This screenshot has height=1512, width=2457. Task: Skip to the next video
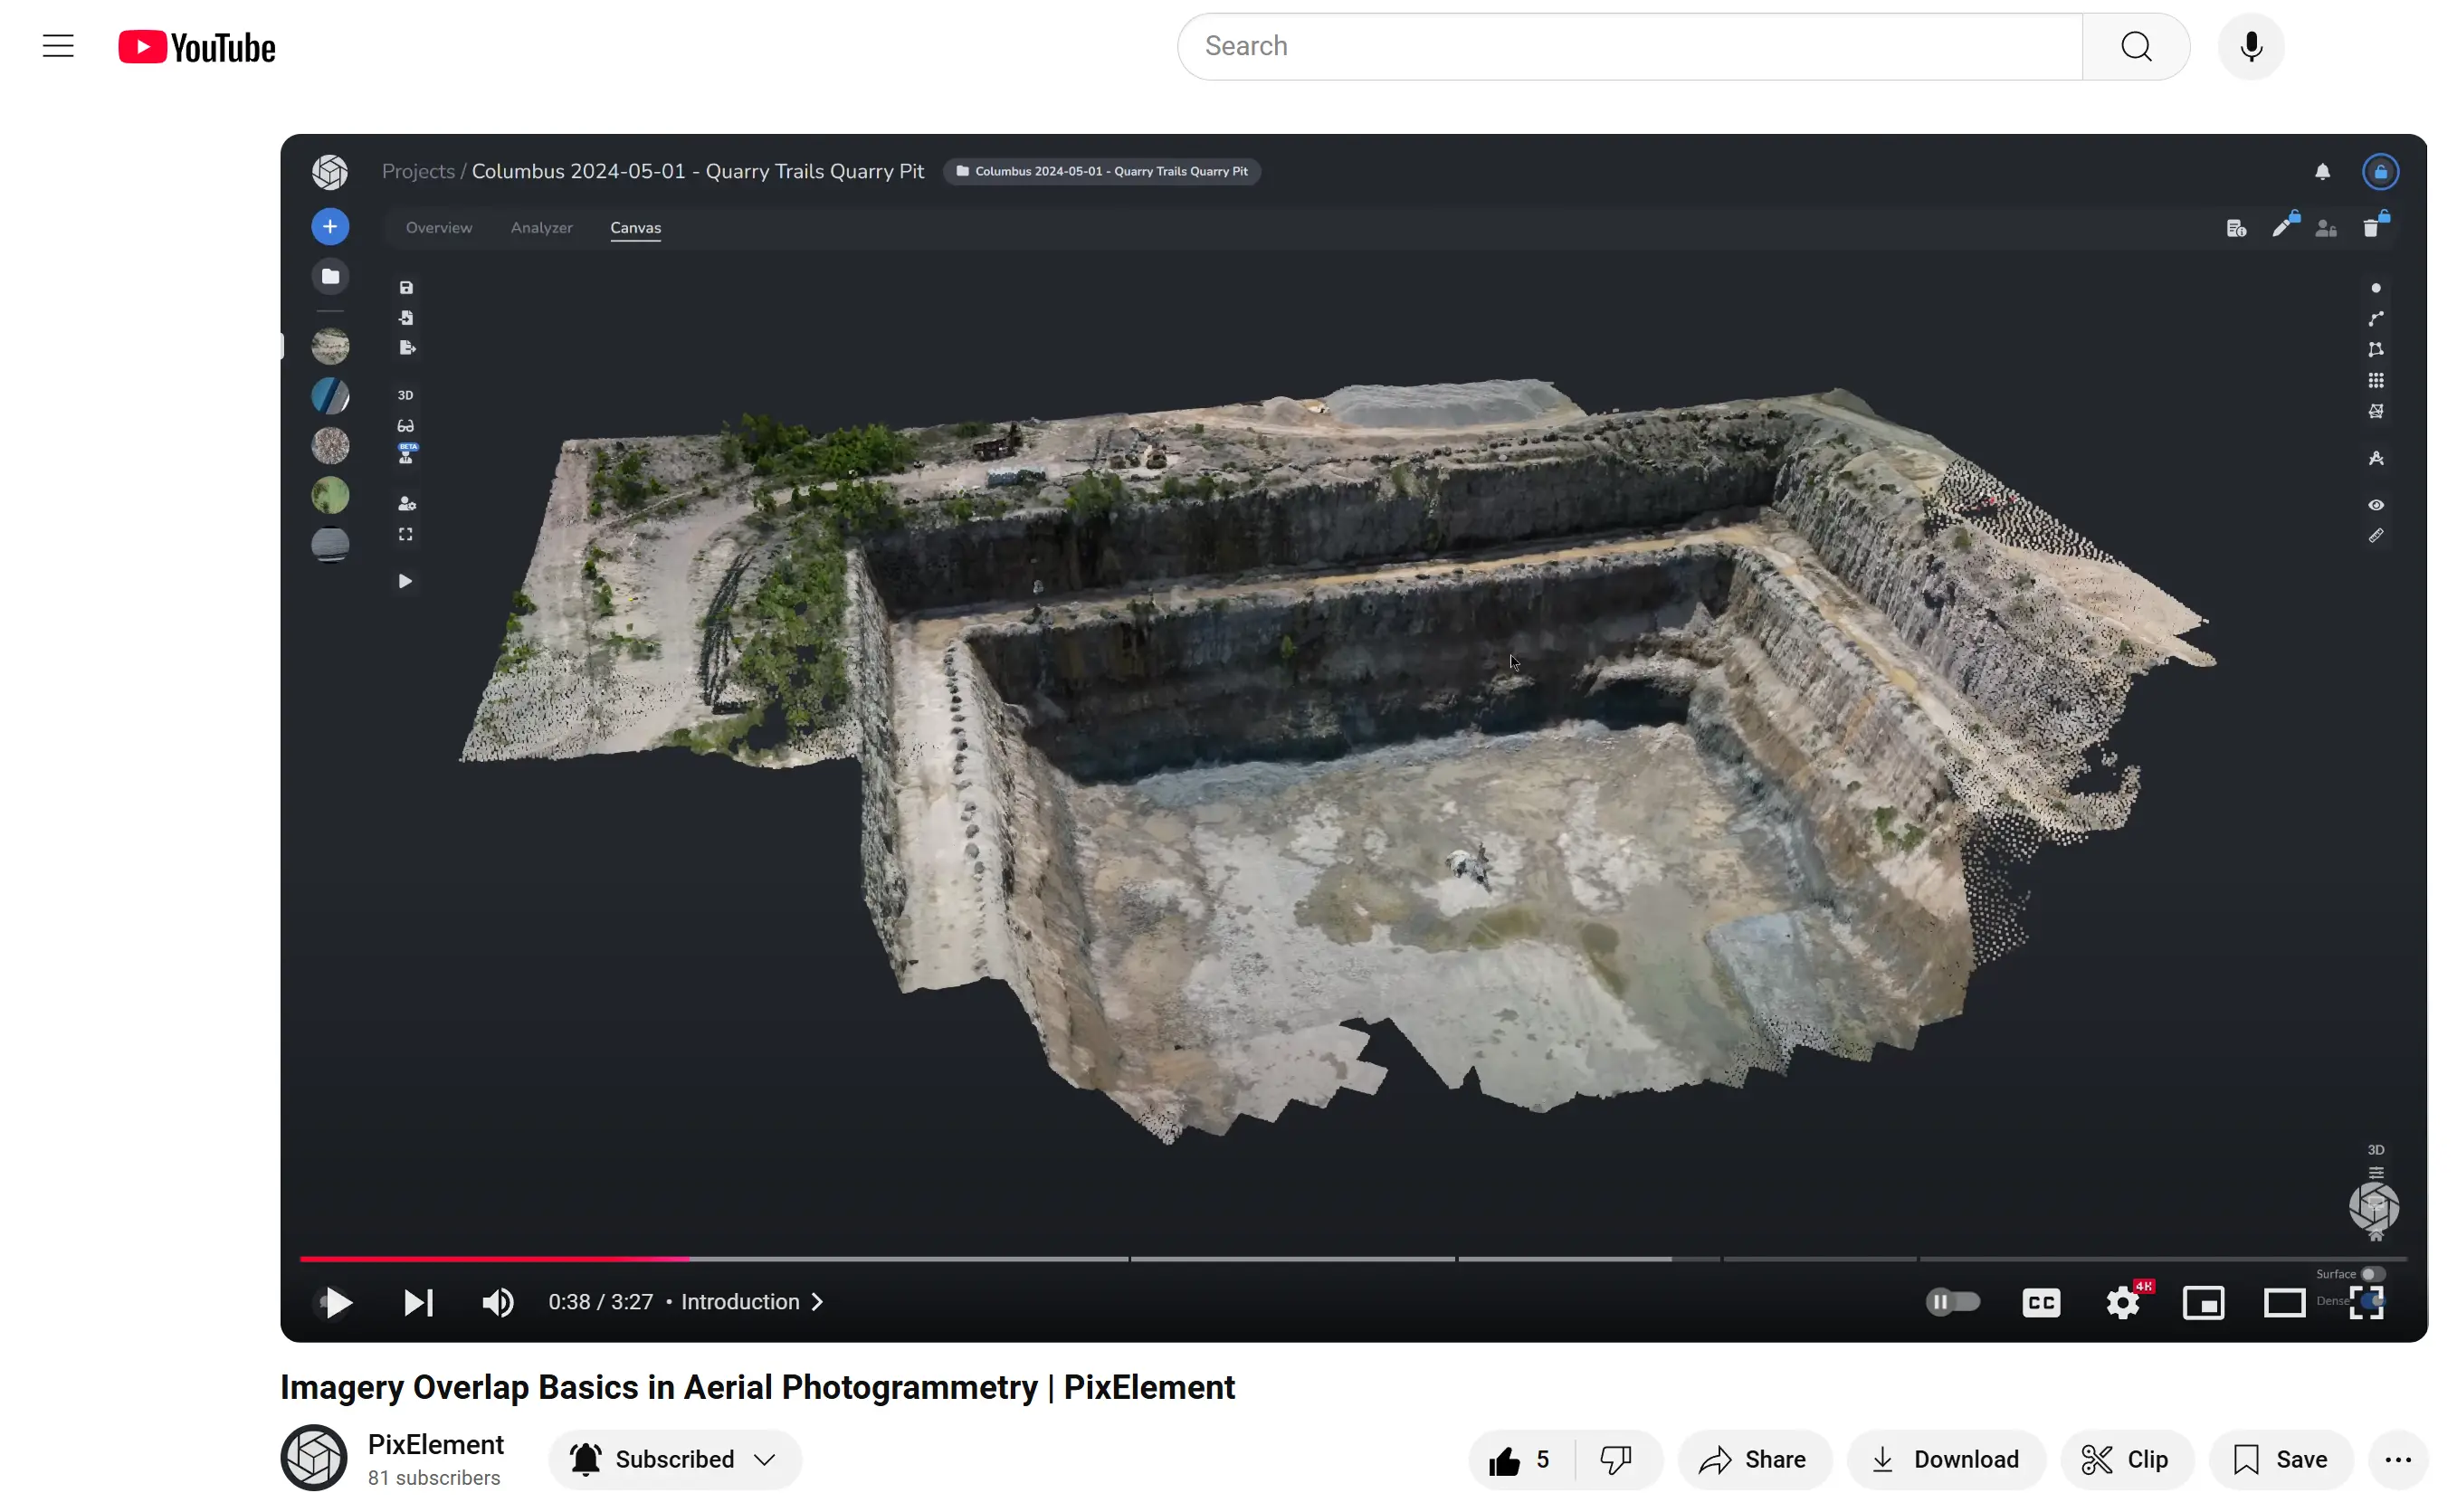[x=418, y=1302]
